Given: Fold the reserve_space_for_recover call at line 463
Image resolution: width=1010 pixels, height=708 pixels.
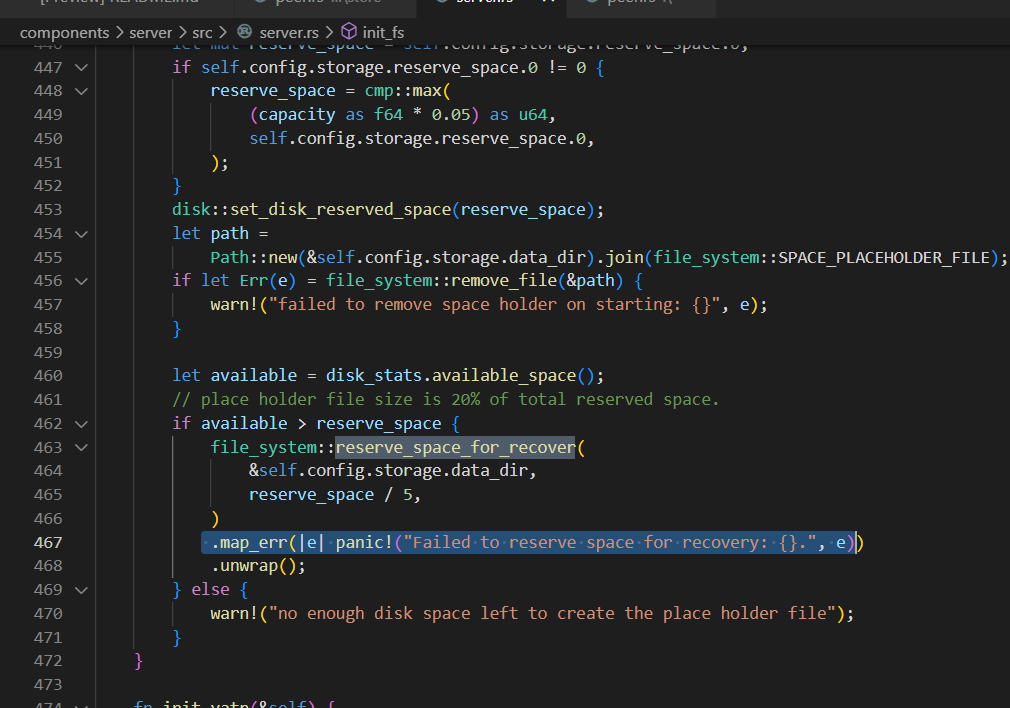Looking at the screenshot, I should (x=80, y=447).
